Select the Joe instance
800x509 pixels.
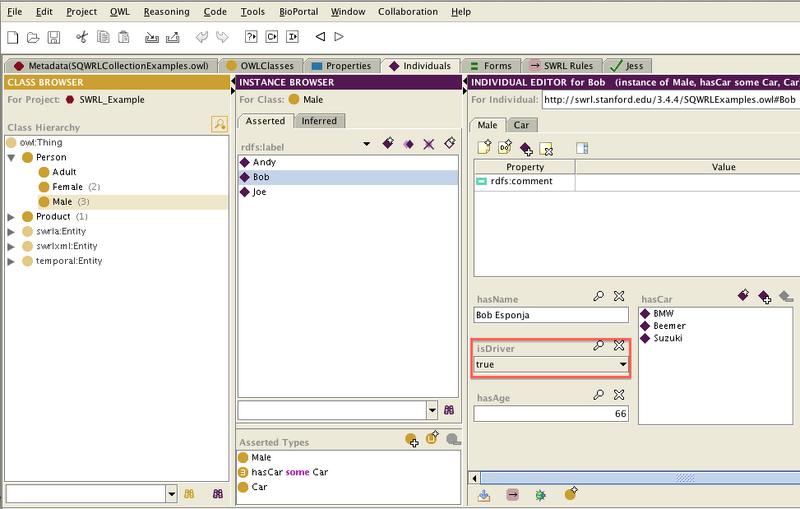point(348,192)
